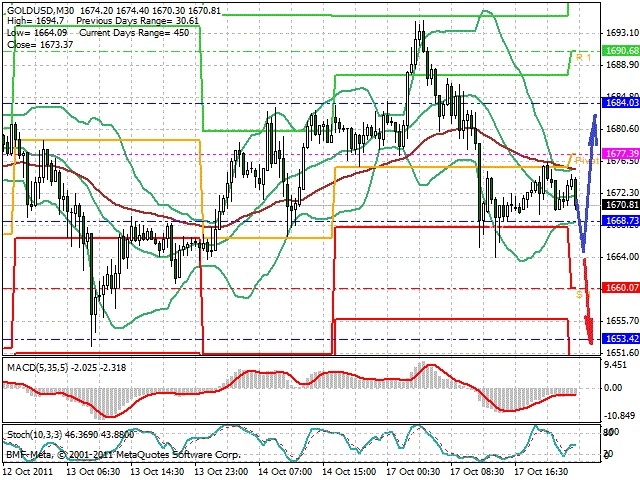Click the 13 Oct 23:00 time marker
The image size is (640, 480).
click(221, 471)
